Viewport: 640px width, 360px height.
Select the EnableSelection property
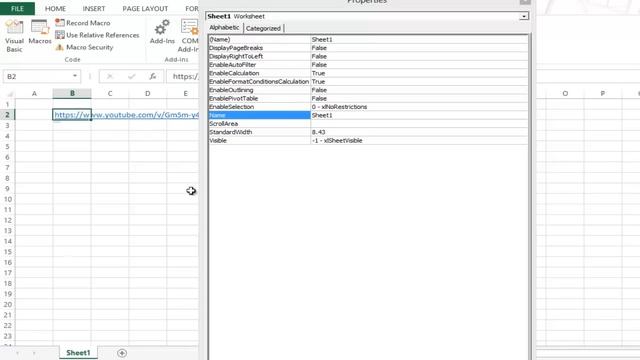(260, 107)
